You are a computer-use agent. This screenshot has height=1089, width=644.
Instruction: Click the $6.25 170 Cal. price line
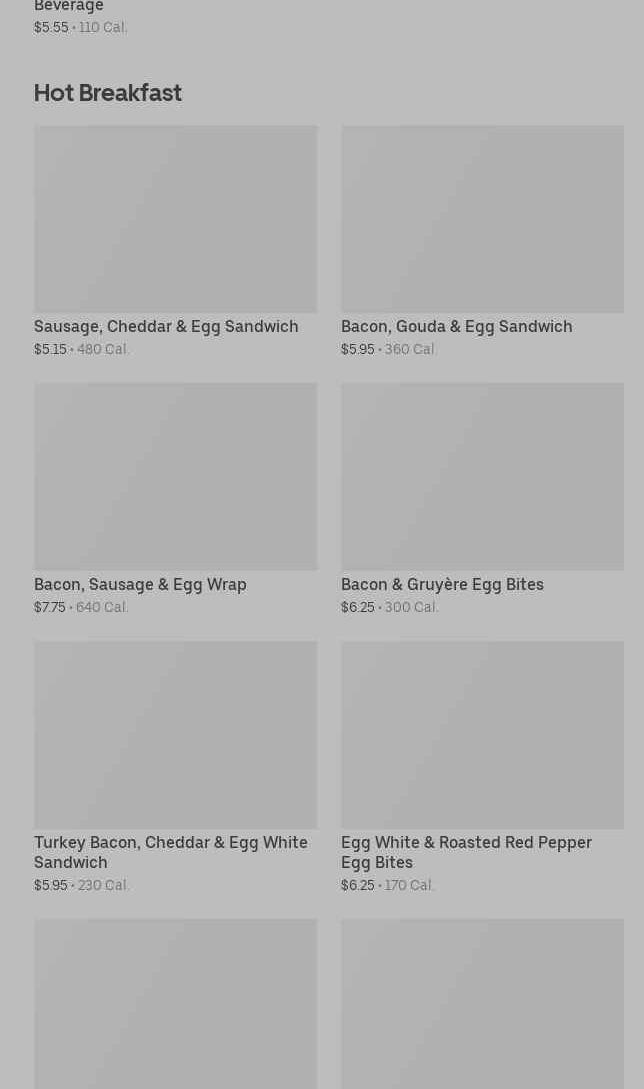pos(387,886)
